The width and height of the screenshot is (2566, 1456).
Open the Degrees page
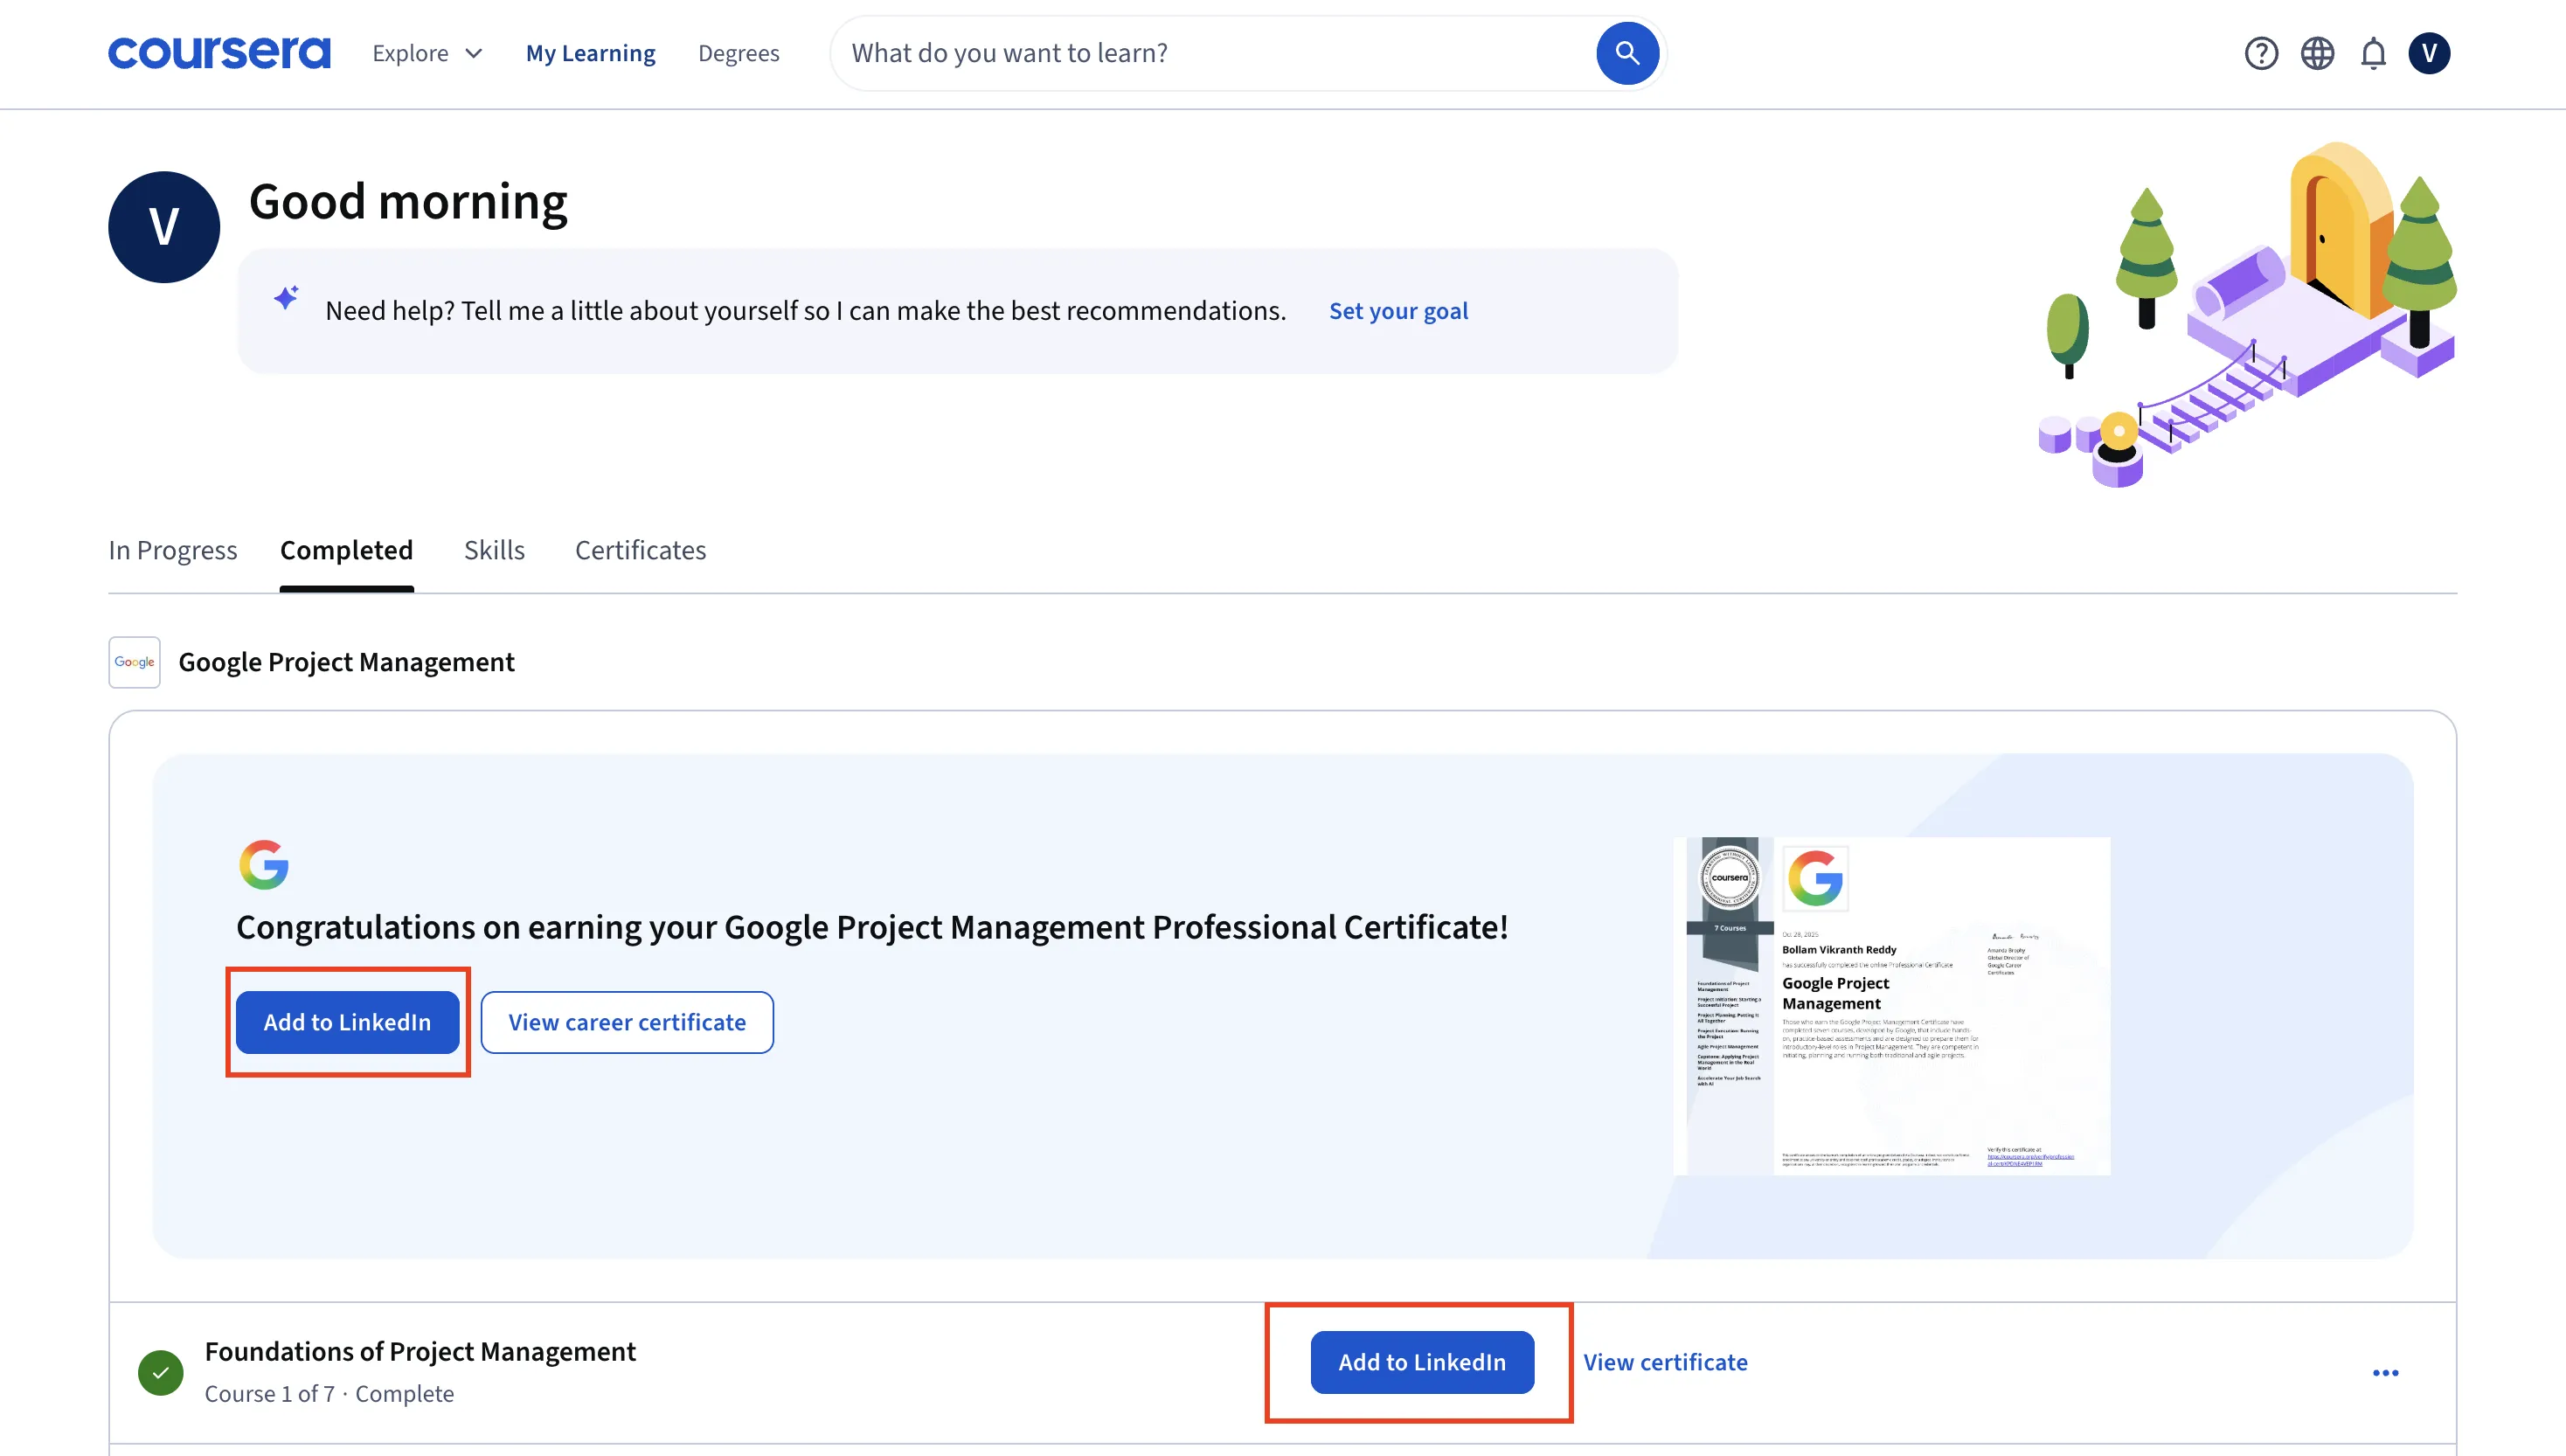(x=738, y=53)
